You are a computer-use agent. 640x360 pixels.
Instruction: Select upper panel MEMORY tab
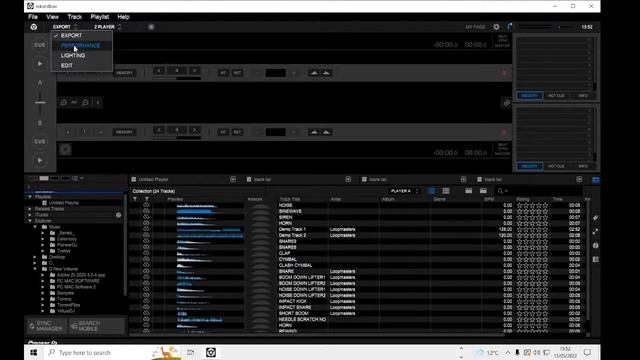click(x=529, y=96)
